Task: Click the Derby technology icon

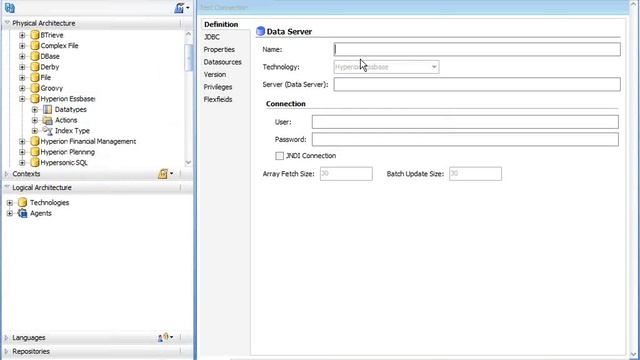Action: (x=35, y=67)
